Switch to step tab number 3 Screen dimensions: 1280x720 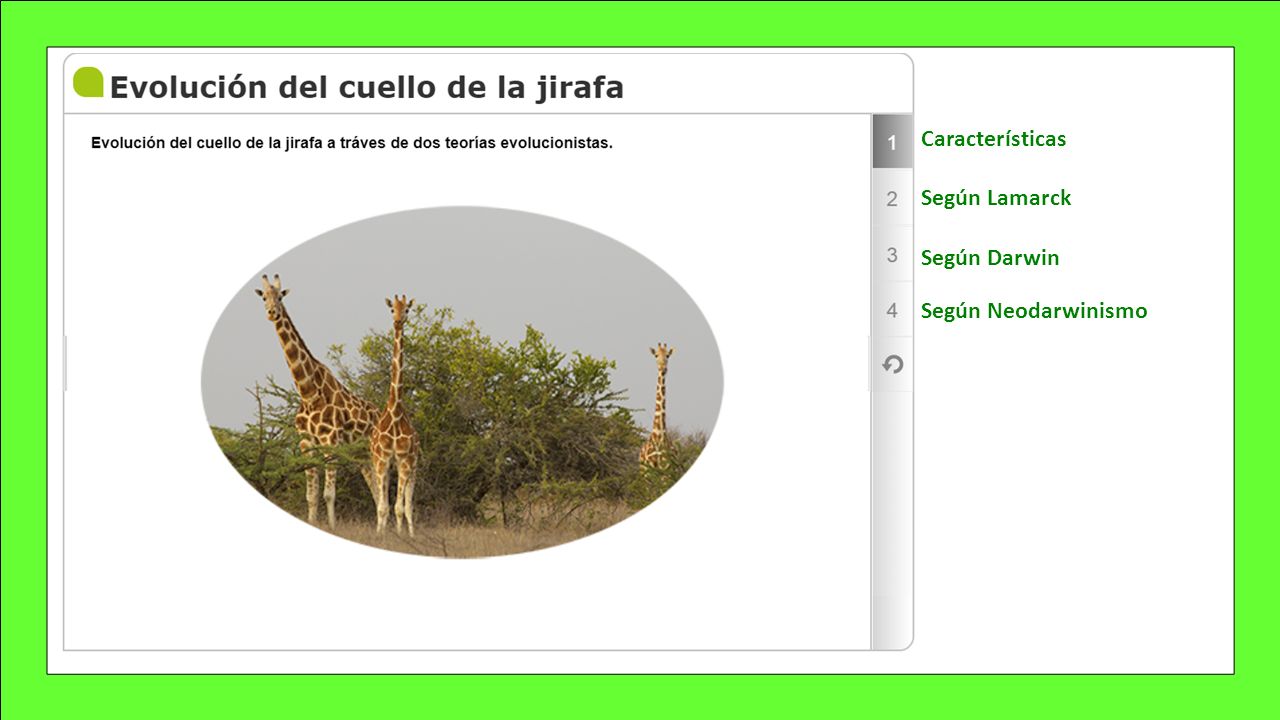coord(892,255)
